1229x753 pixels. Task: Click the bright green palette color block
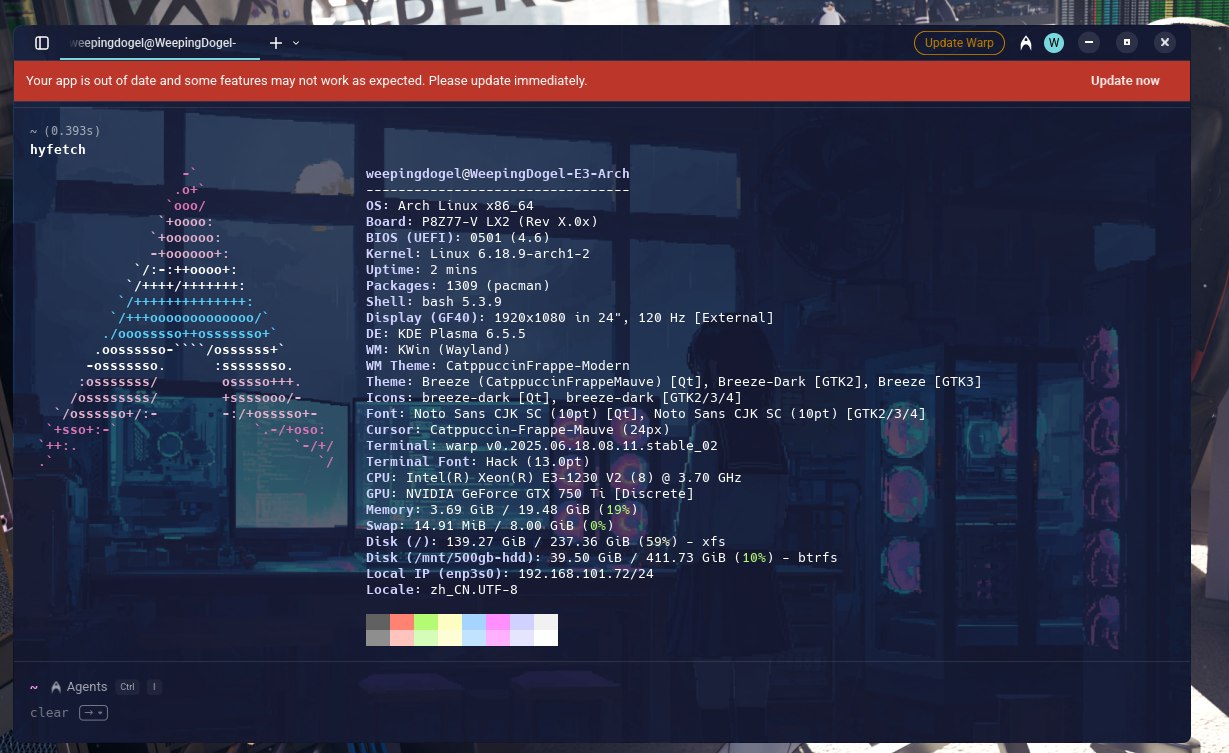click(x=426, y=622)
